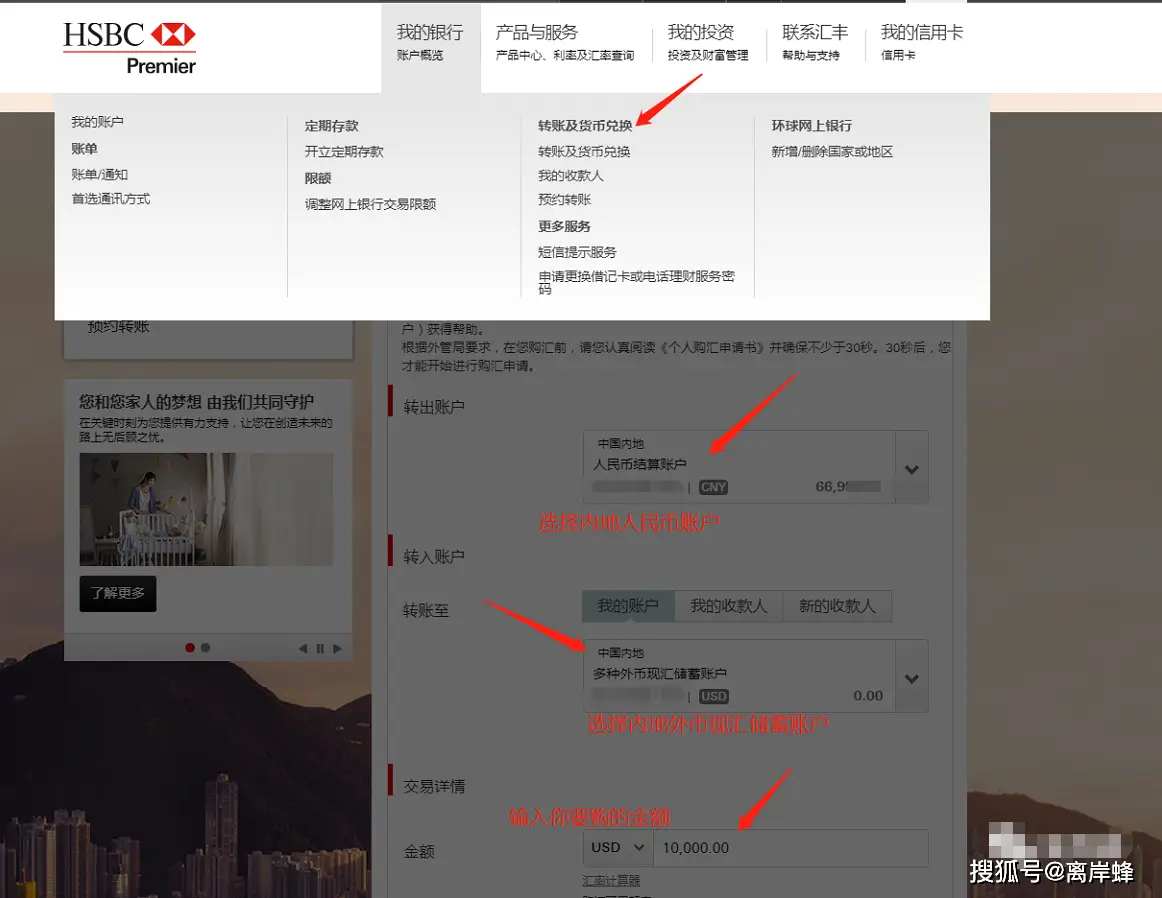Select the 多种外币现汇储蓄账户 destination box

(x=739, y=676)
